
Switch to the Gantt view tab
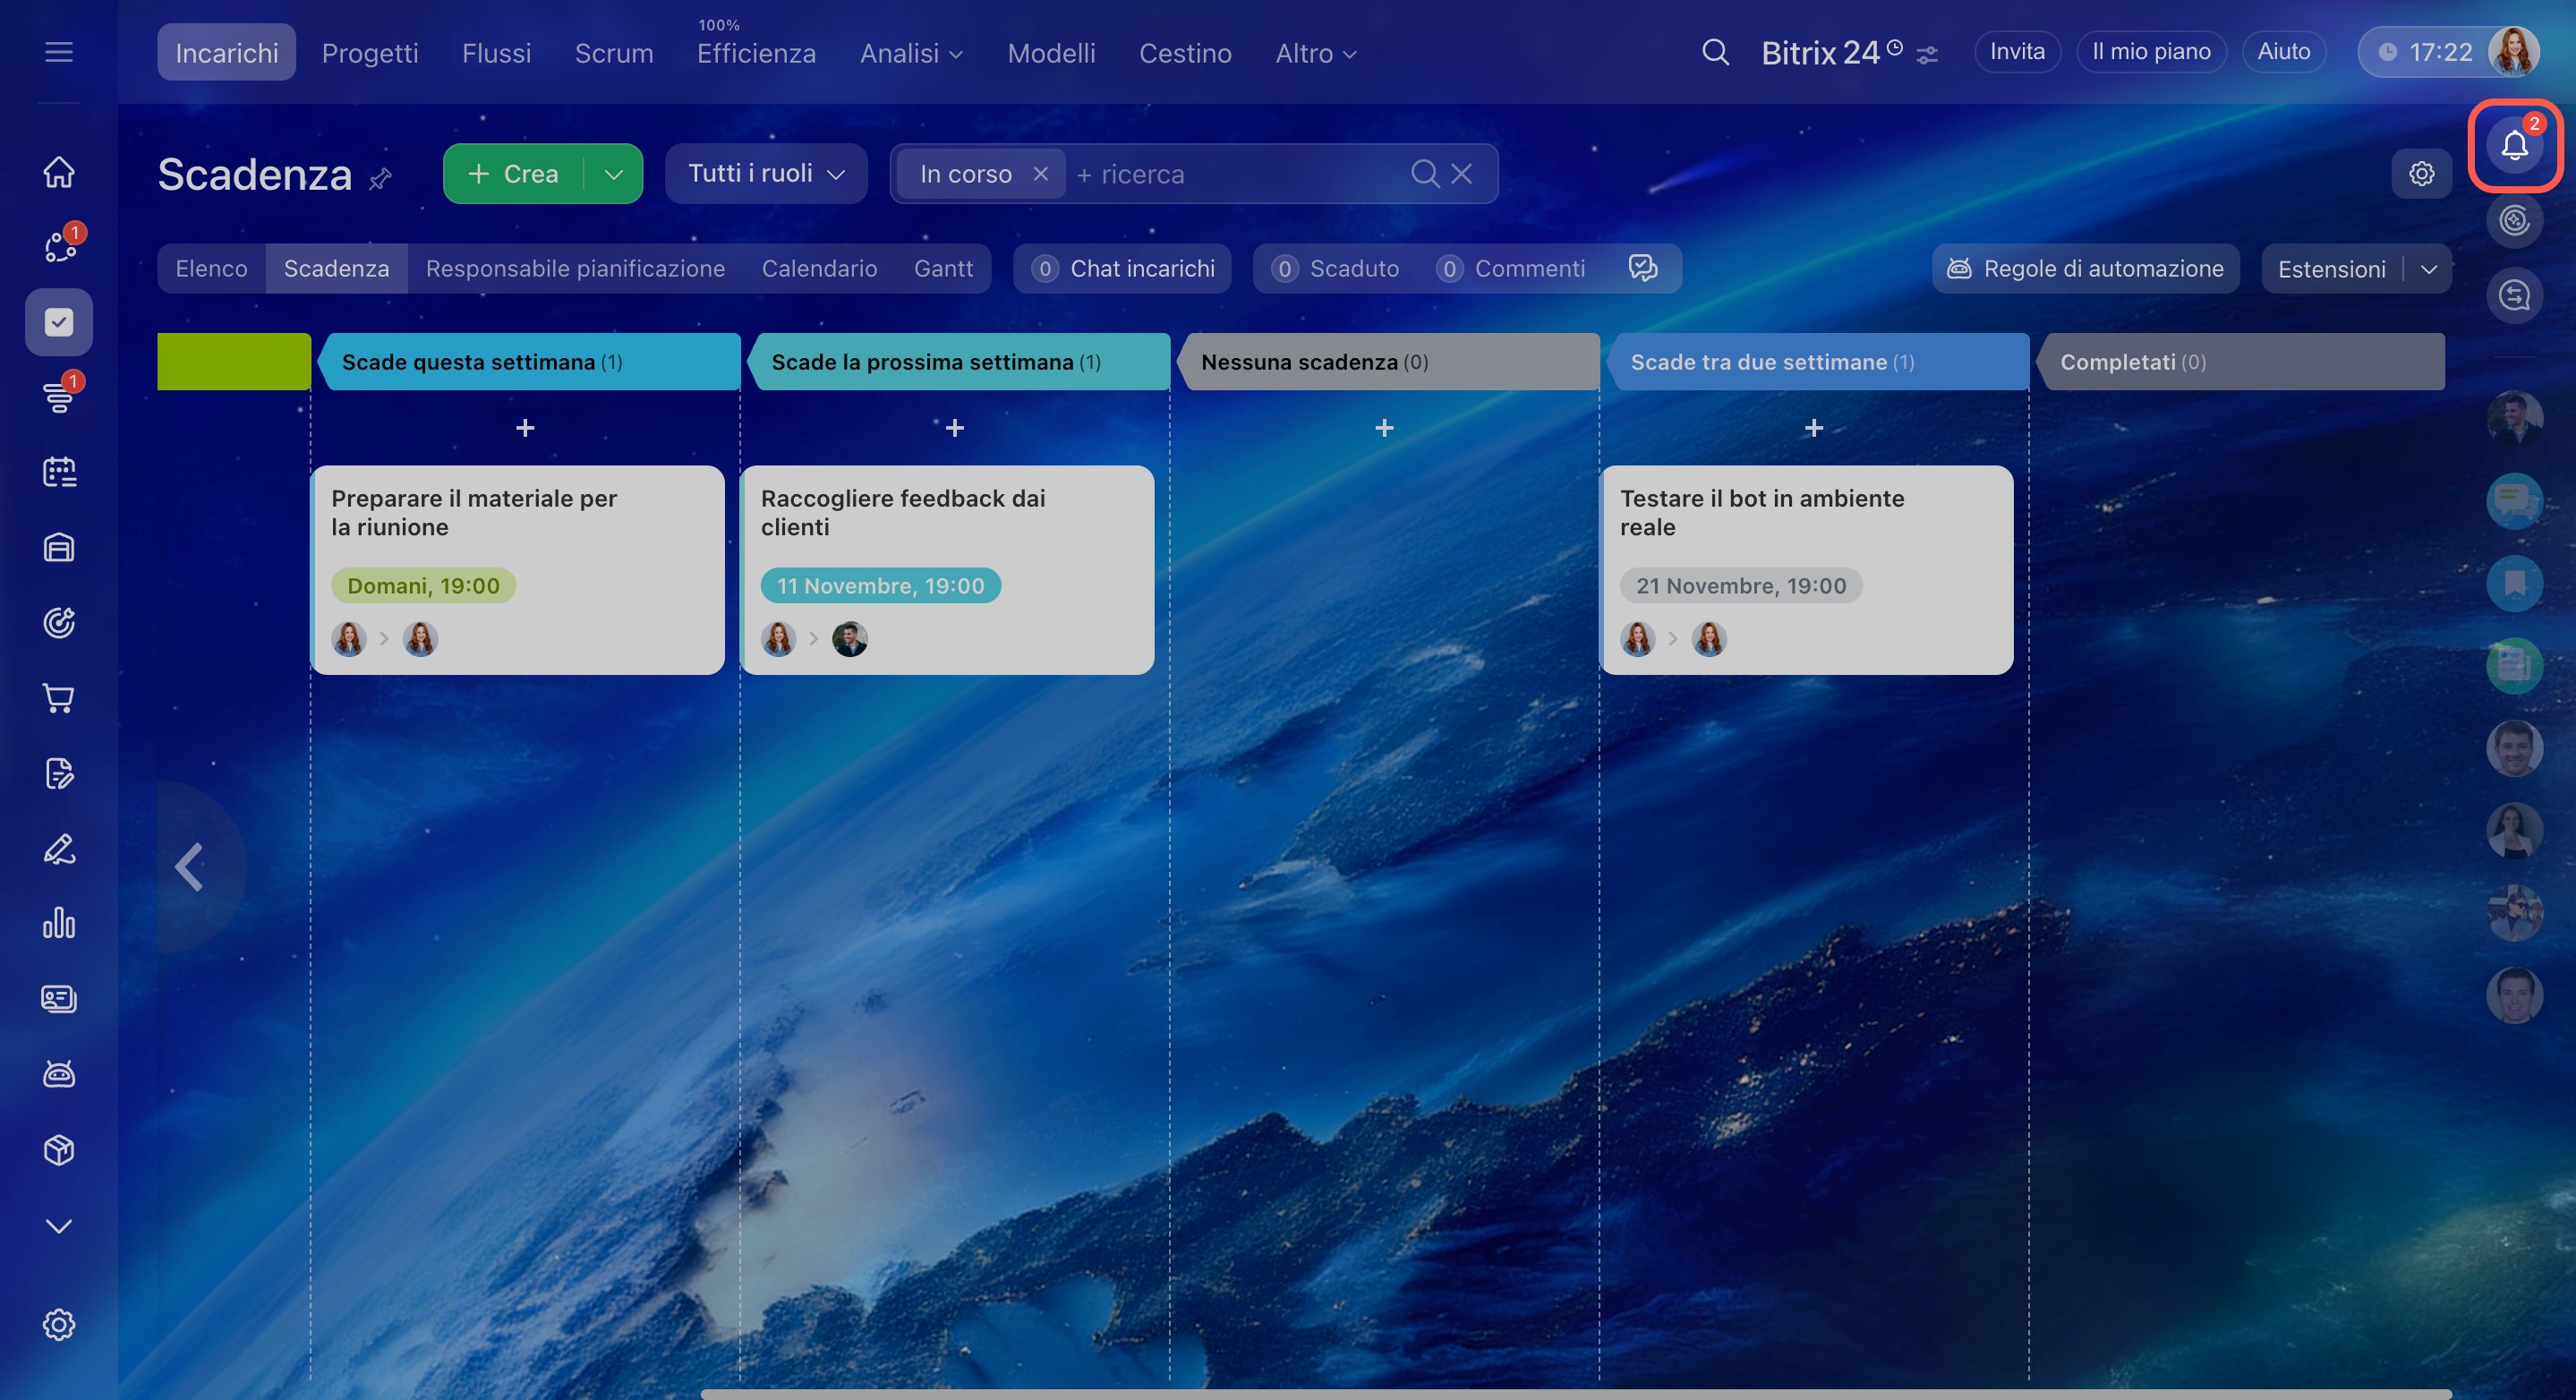(x=942, y=268)
